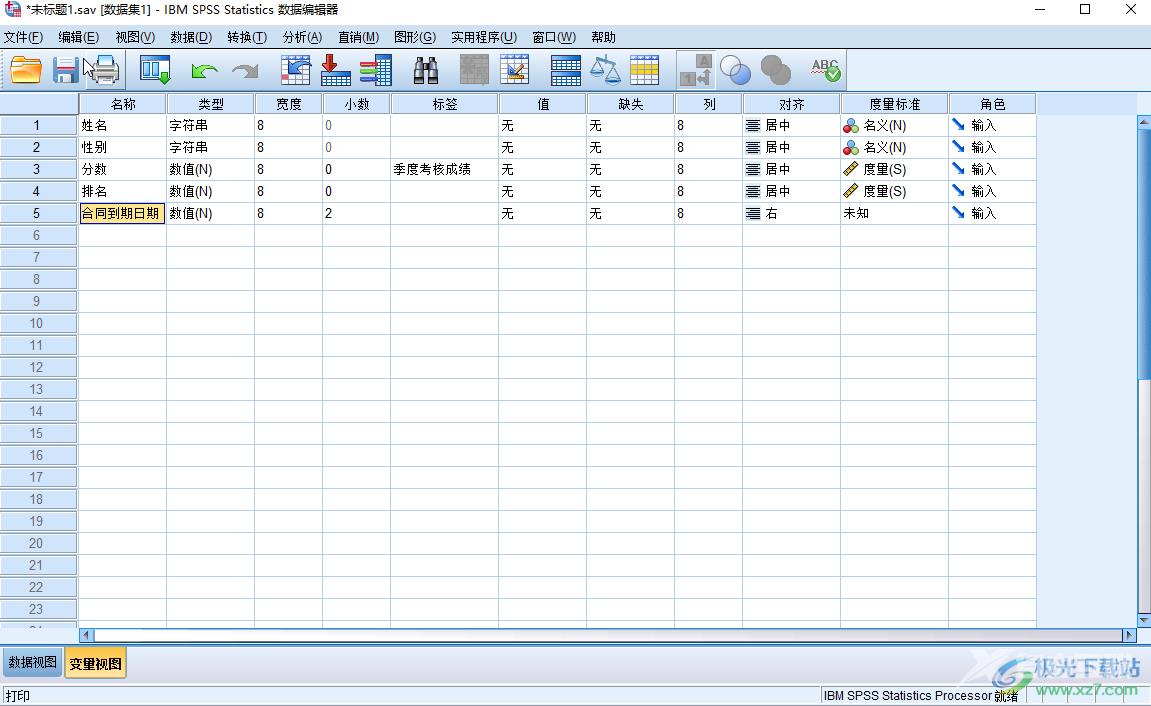Click the Open data document folder icon
Viewport: 1151px width, 706px height.
tap(26, 70)
